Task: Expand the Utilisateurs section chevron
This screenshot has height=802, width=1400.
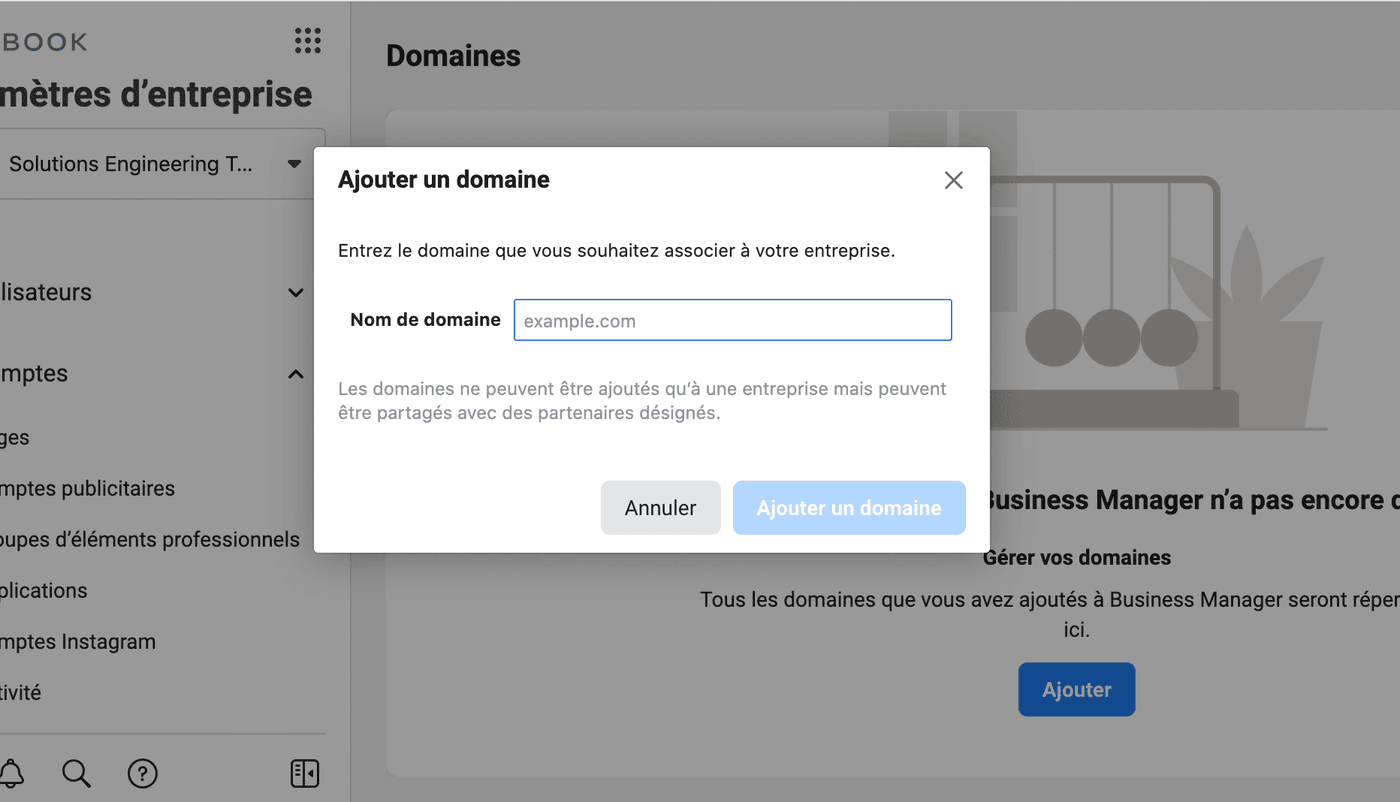Action: [x=296, y=293]
